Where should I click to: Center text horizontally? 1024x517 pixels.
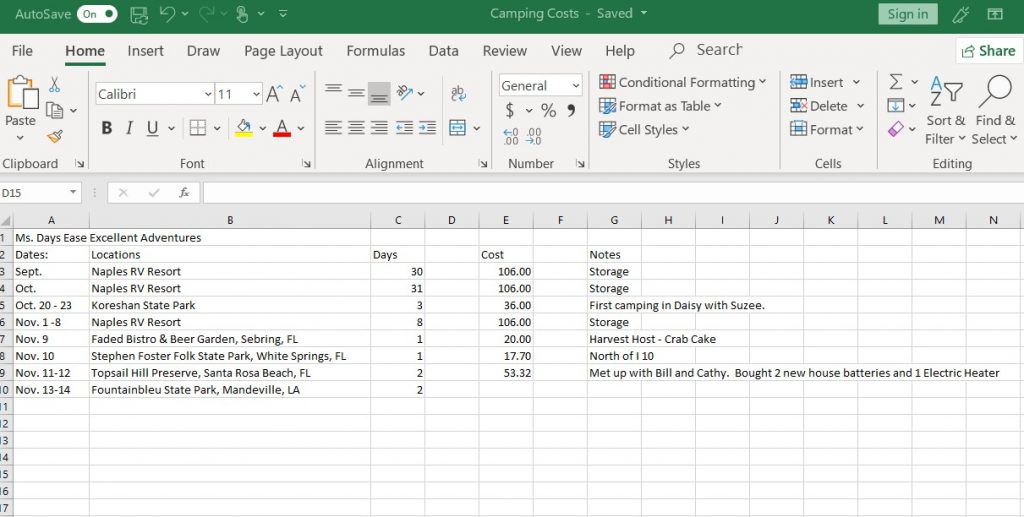coord(357,128)
